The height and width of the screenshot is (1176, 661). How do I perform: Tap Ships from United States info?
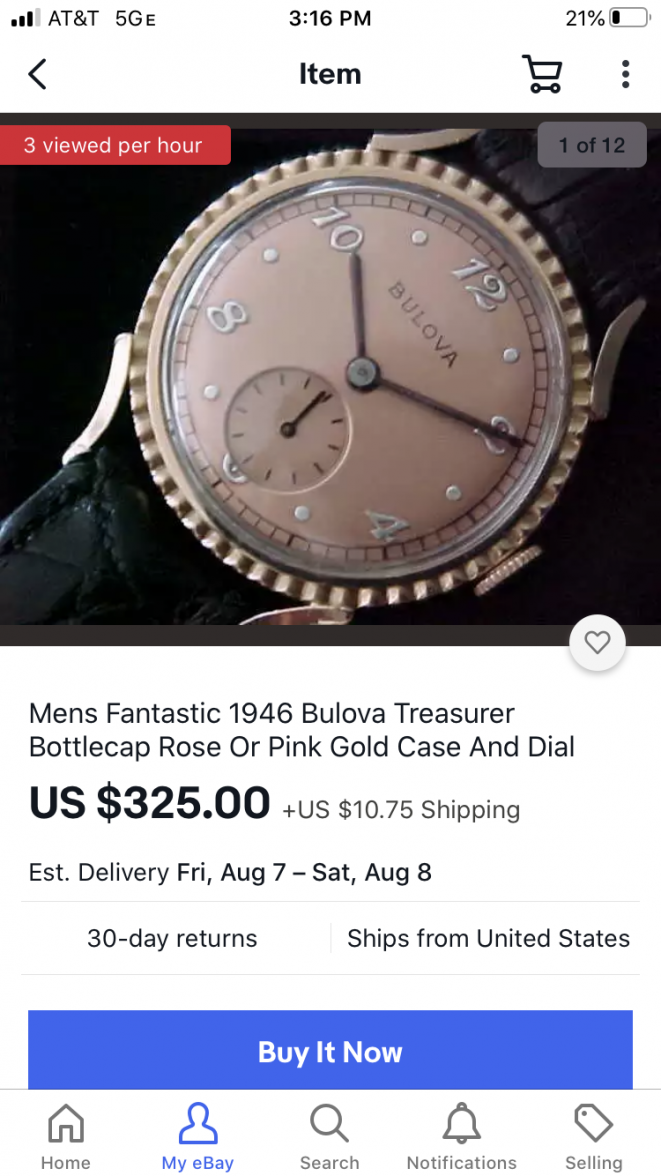(488, 938)
